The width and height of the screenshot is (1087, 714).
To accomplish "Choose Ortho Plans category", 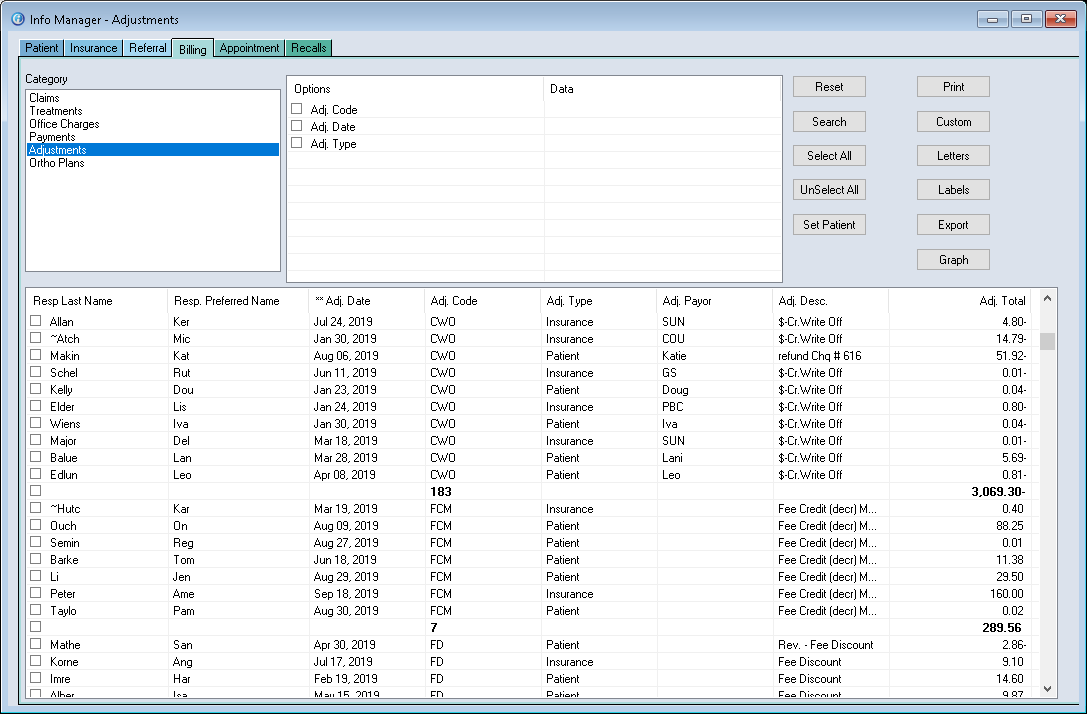I will (x=57, y=163).
